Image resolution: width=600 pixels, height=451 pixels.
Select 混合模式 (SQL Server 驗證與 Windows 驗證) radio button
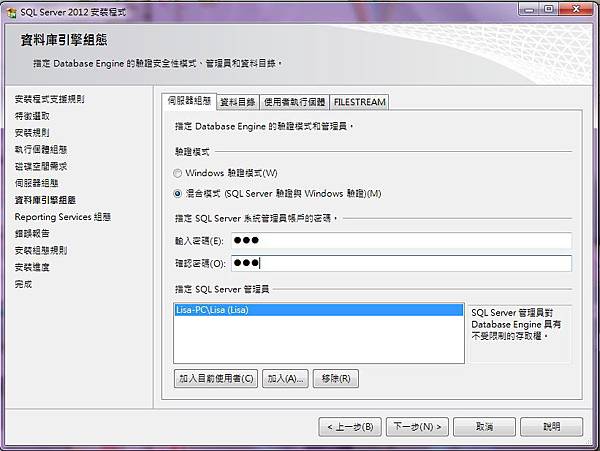click(x=177, y=194)
